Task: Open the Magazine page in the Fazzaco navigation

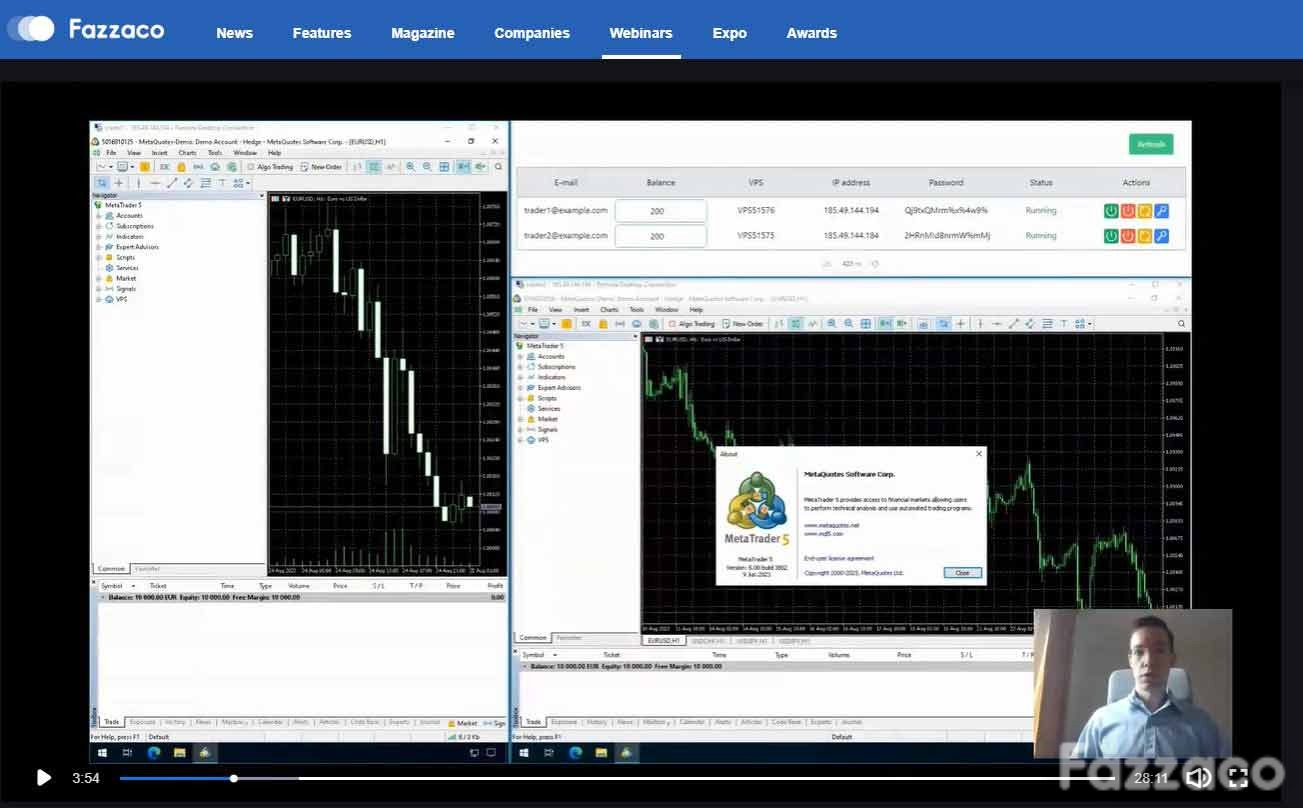Action: point(423,33)
